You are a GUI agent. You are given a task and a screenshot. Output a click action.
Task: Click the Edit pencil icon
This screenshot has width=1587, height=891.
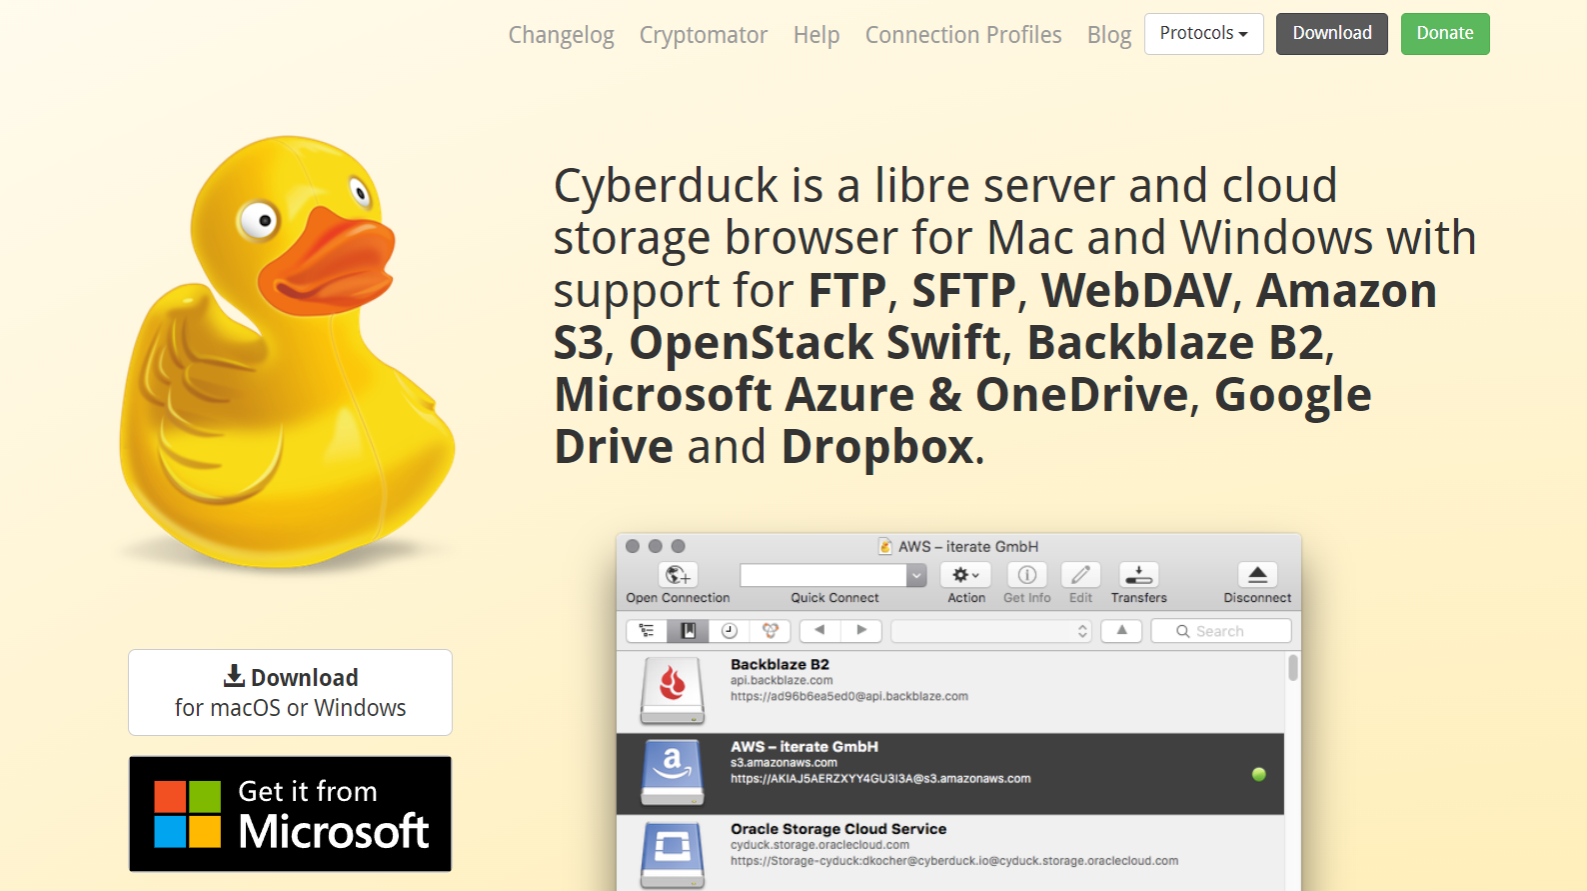pyautogui.click(x=1080, y=575)
